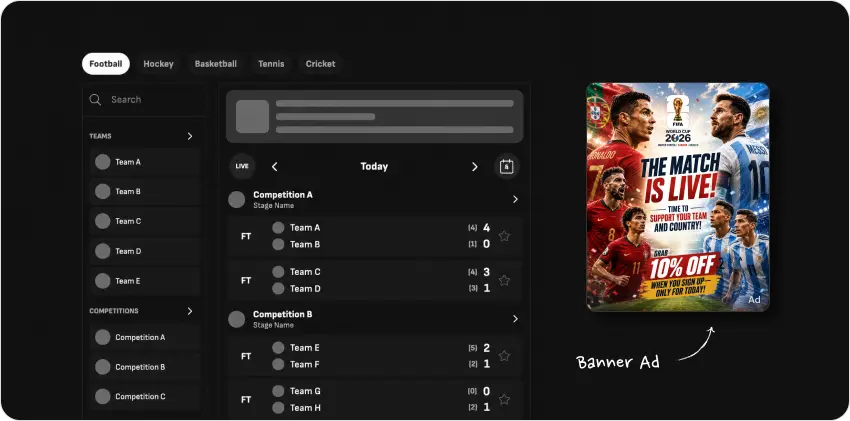The image size is (850, 421).
Task: Select Team C in sidebar
Action: pos(145,221)
